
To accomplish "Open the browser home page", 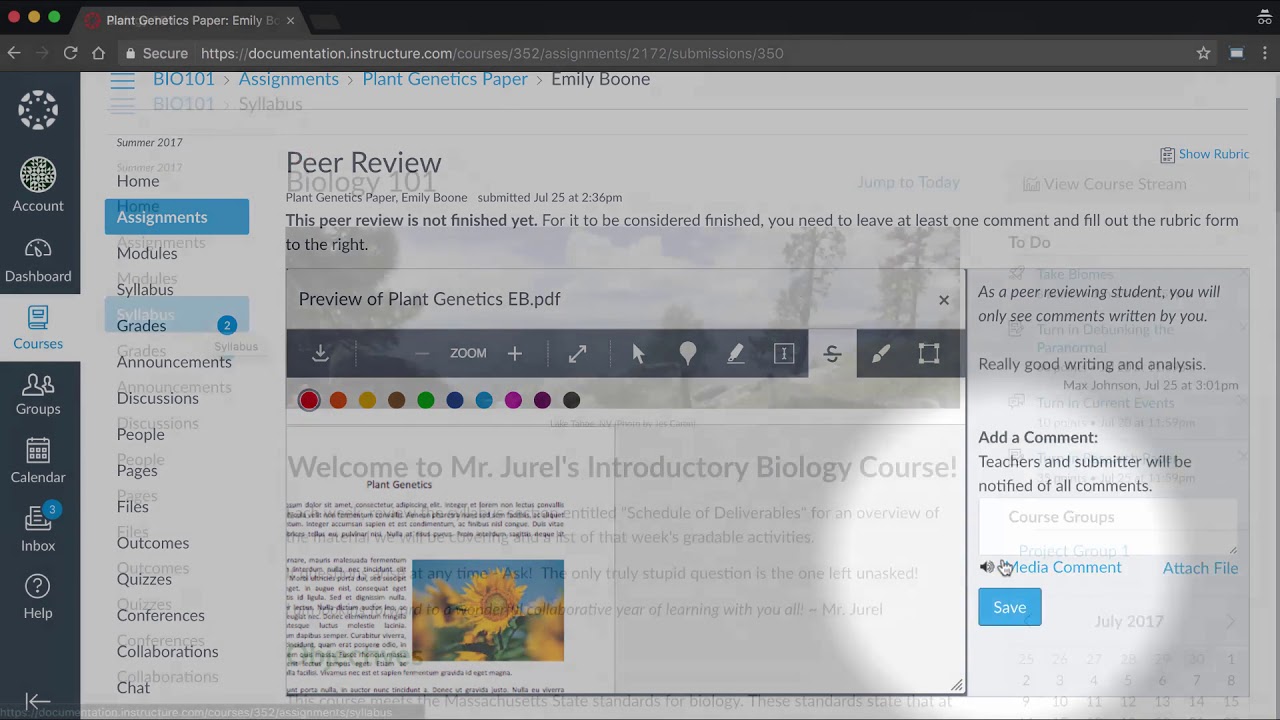I will pyautogui.click(x=98, y=53).
